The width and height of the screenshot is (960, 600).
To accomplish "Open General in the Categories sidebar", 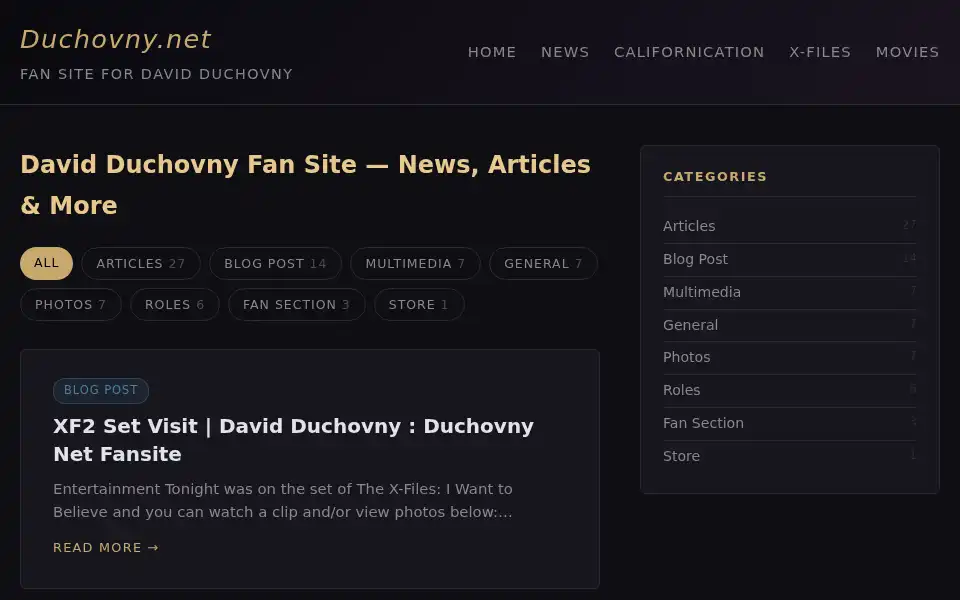I will (x=789, y=325).
